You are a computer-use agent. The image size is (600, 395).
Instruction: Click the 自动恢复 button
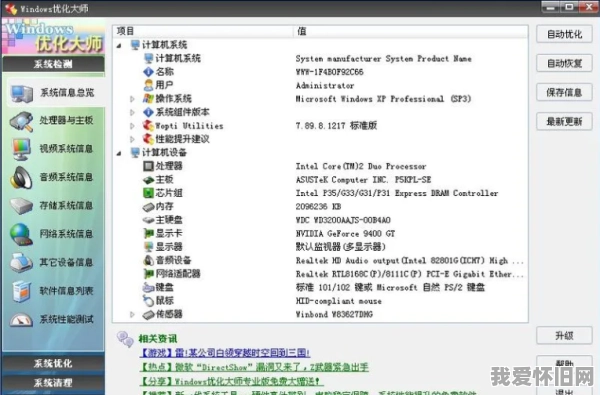tap(564, 63)
